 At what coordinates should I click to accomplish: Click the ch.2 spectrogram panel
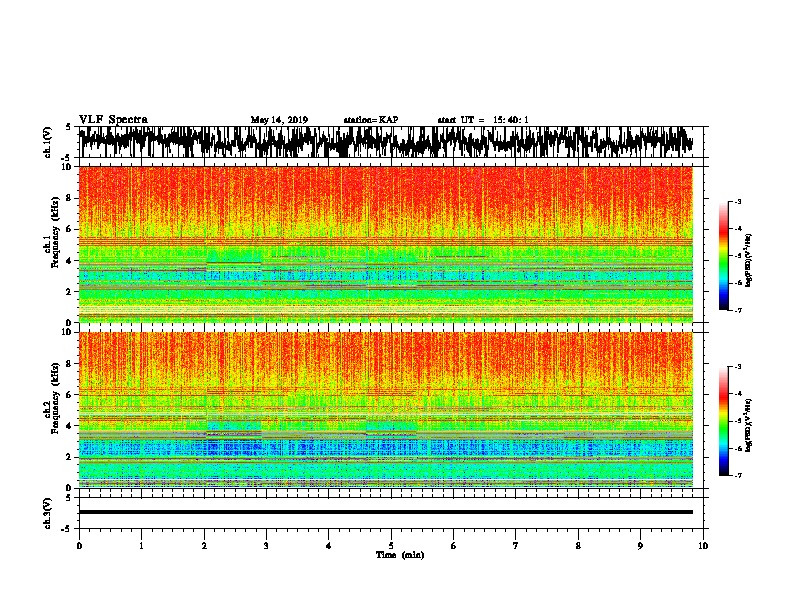(385, 410)
